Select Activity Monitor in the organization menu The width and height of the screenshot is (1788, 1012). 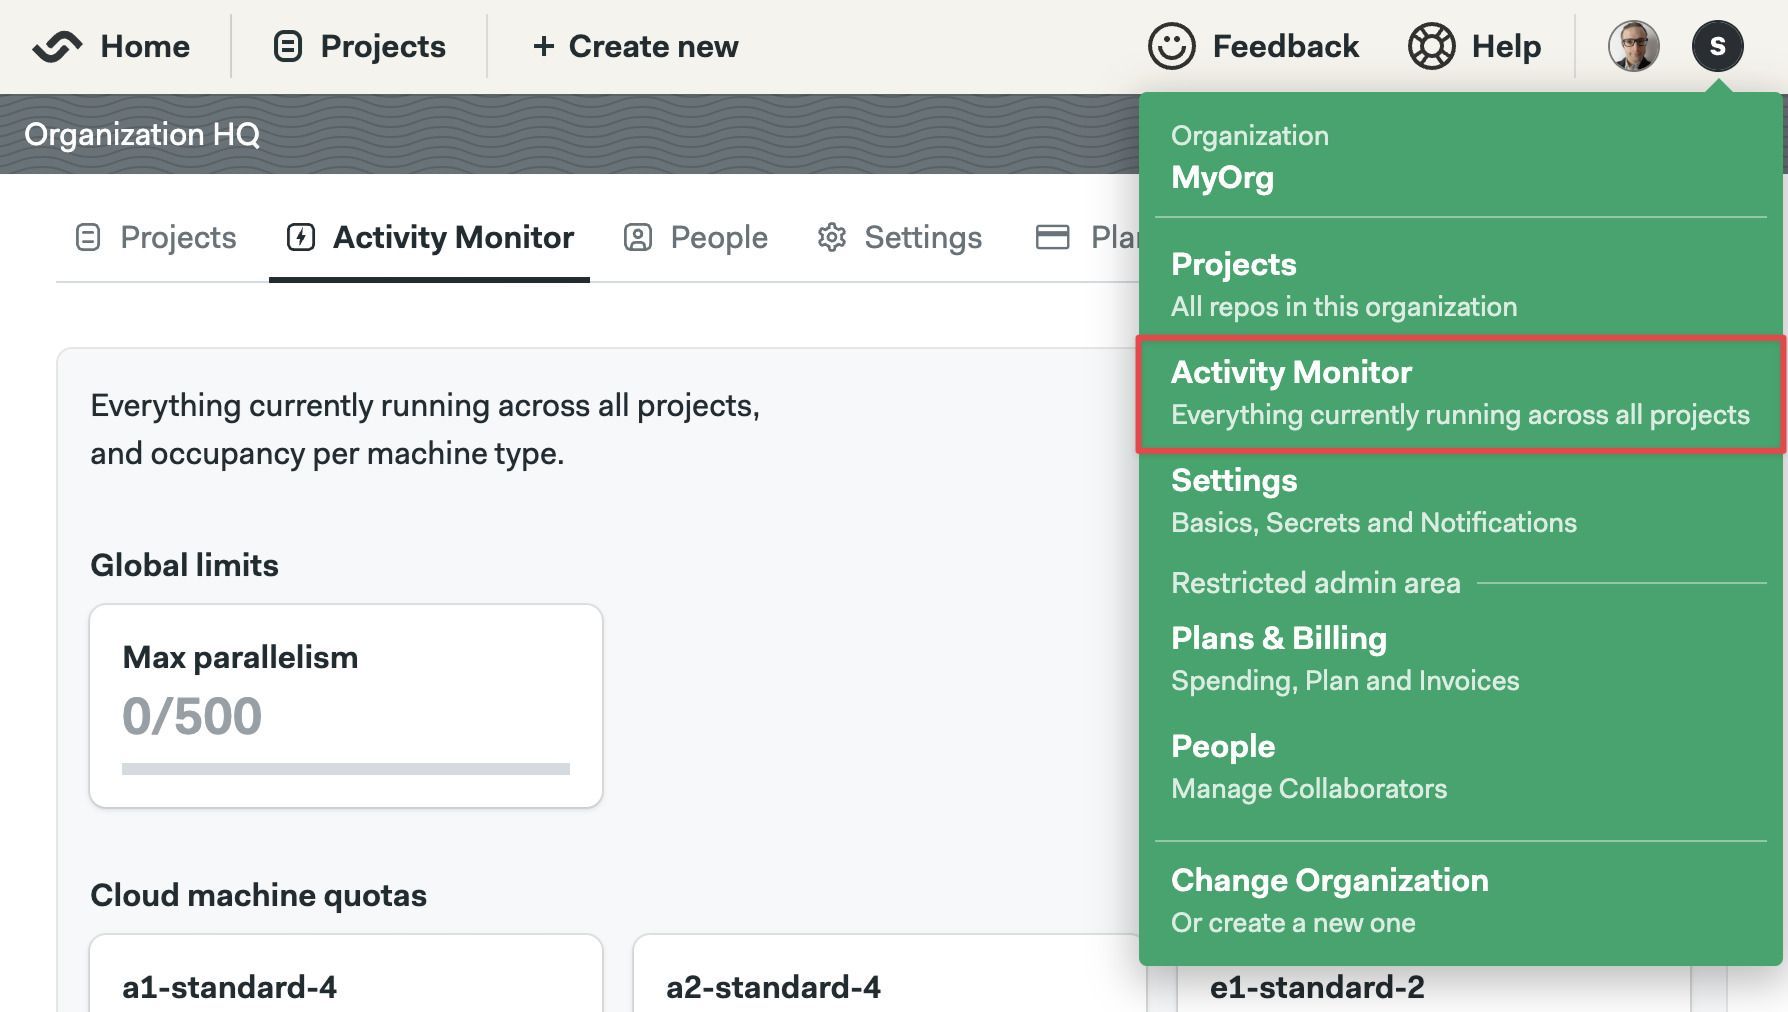1460,393
